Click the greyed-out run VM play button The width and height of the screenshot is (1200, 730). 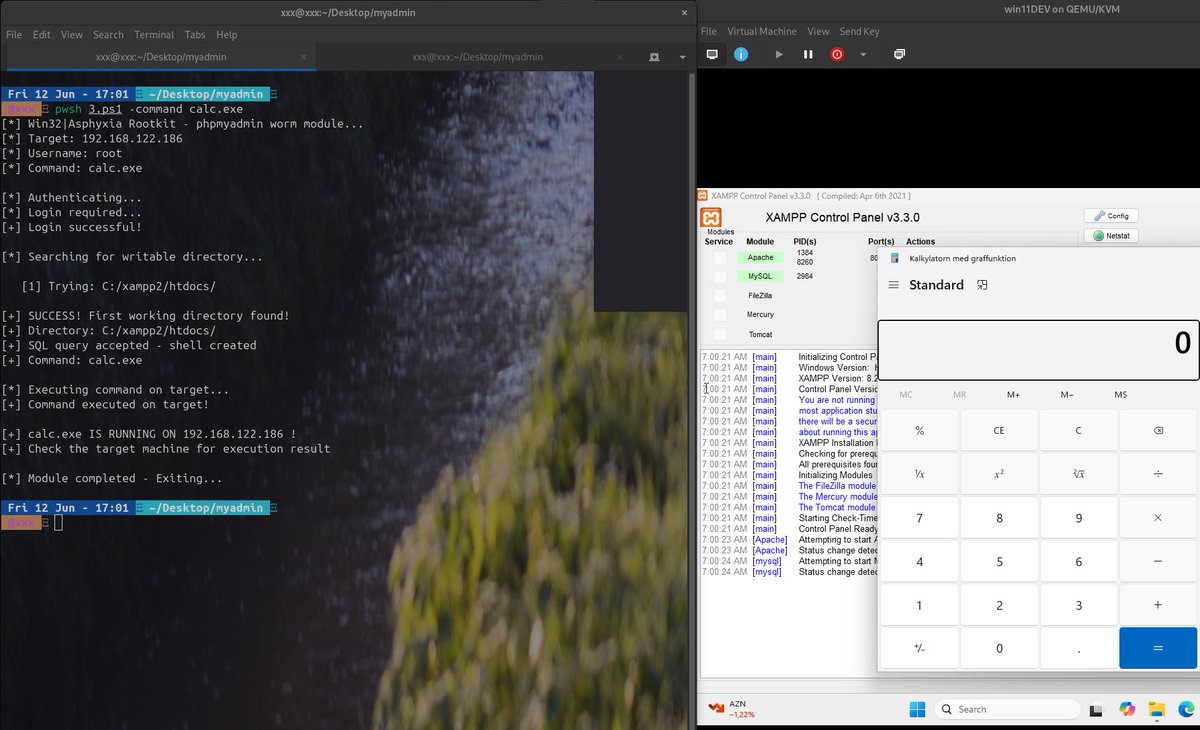point(779,54)
